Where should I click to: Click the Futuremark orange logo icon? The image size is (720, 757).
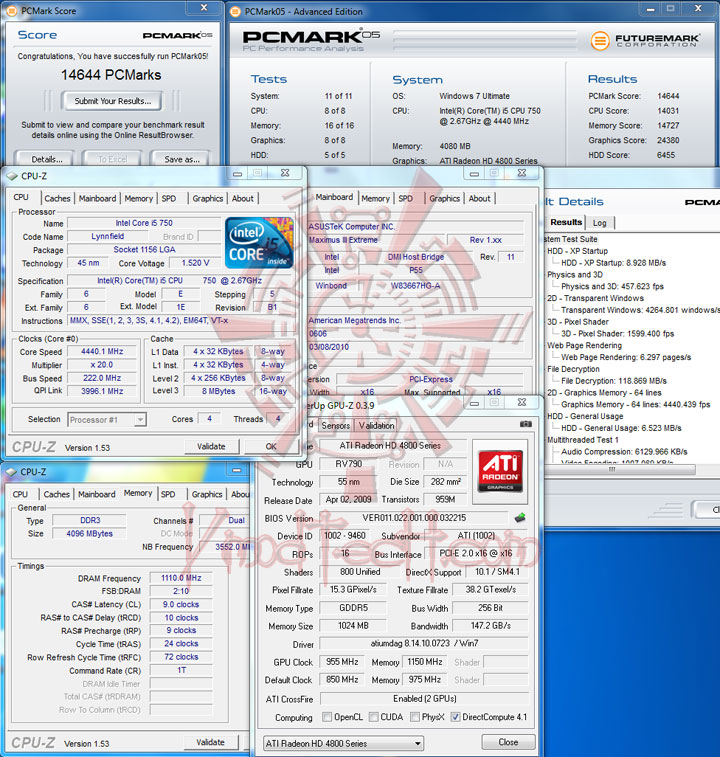600,41
